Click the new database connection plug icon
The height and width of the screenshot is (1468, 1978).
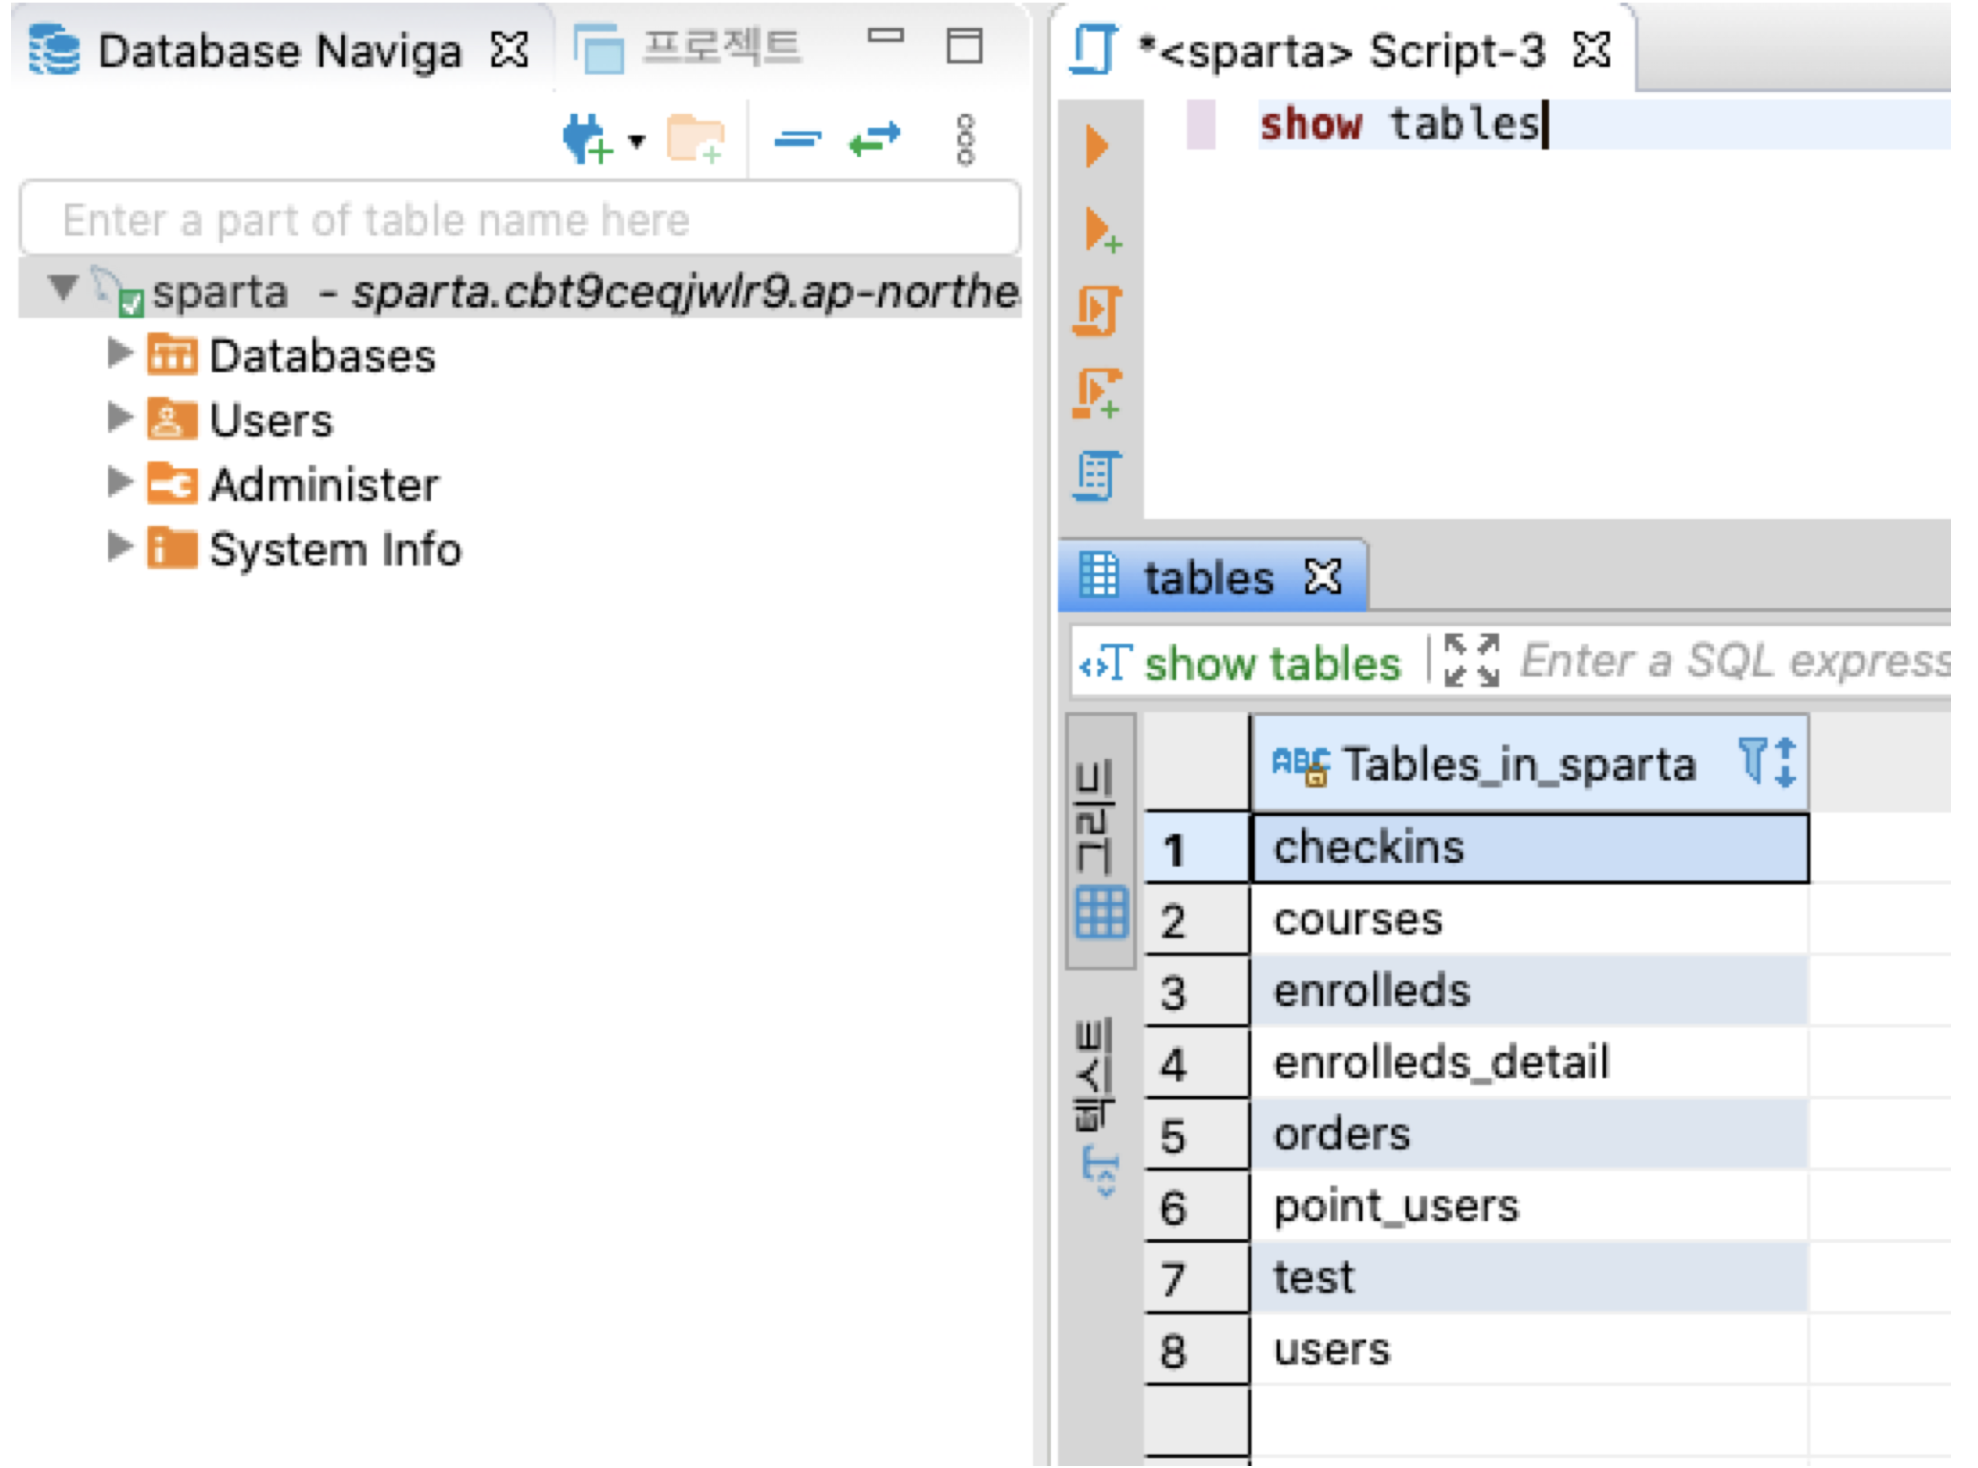[586, 139]
